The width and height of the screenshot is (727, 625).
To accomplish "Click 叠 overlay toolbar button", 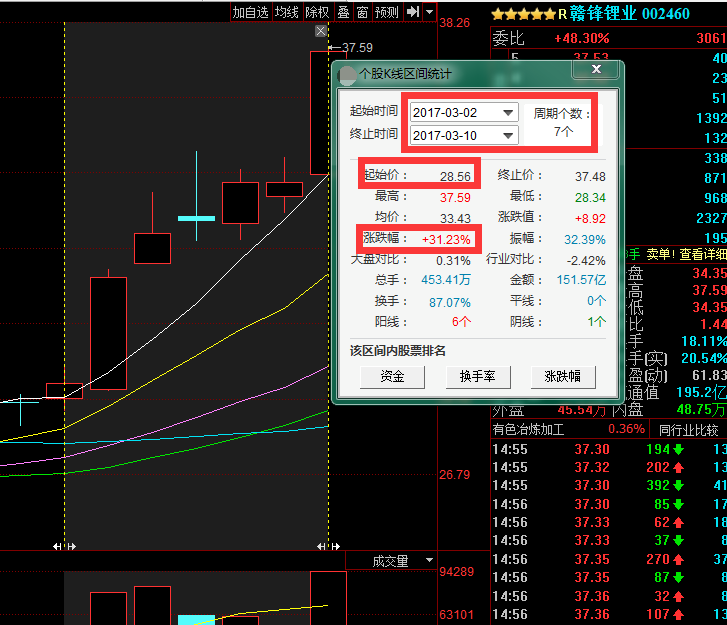I will pyautogui.click(x=344, y=12).
